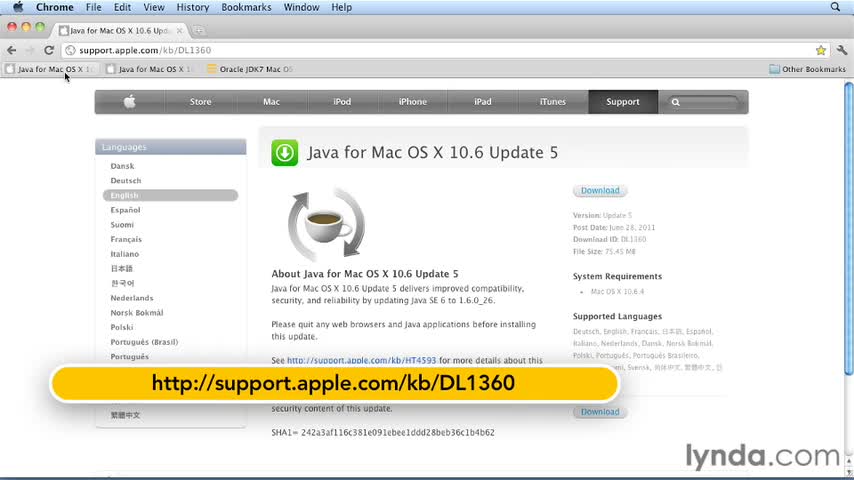Open second Java for Mac OS X bookmark
This screenshot has height=480, width=854.
pyautogui.click(x=149, y=69)
